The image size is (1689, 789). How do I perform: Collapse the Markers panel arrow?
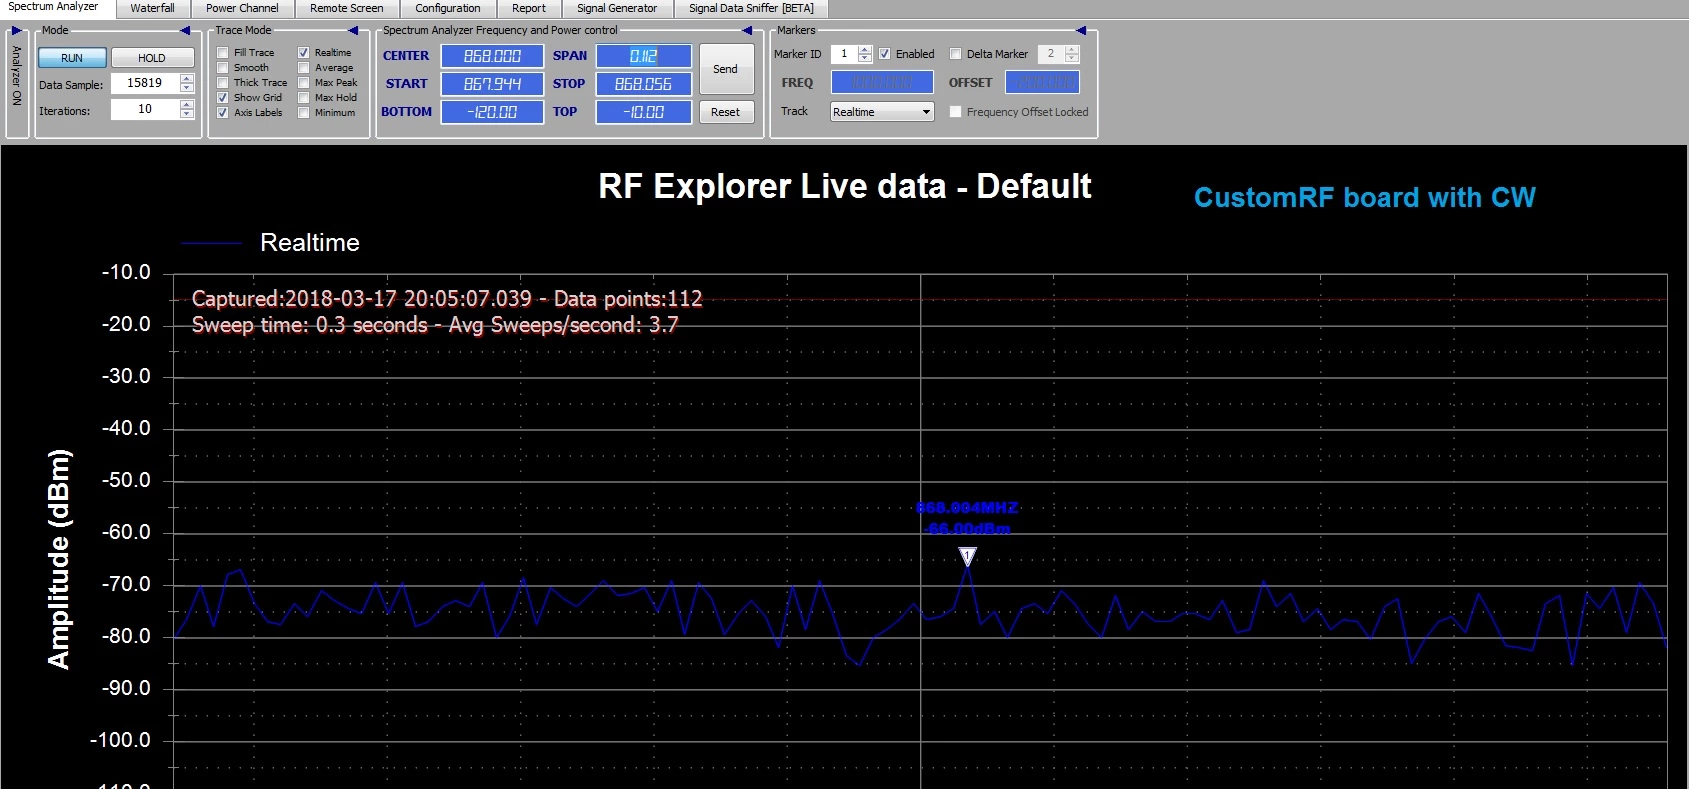[x=1083, y=31]
